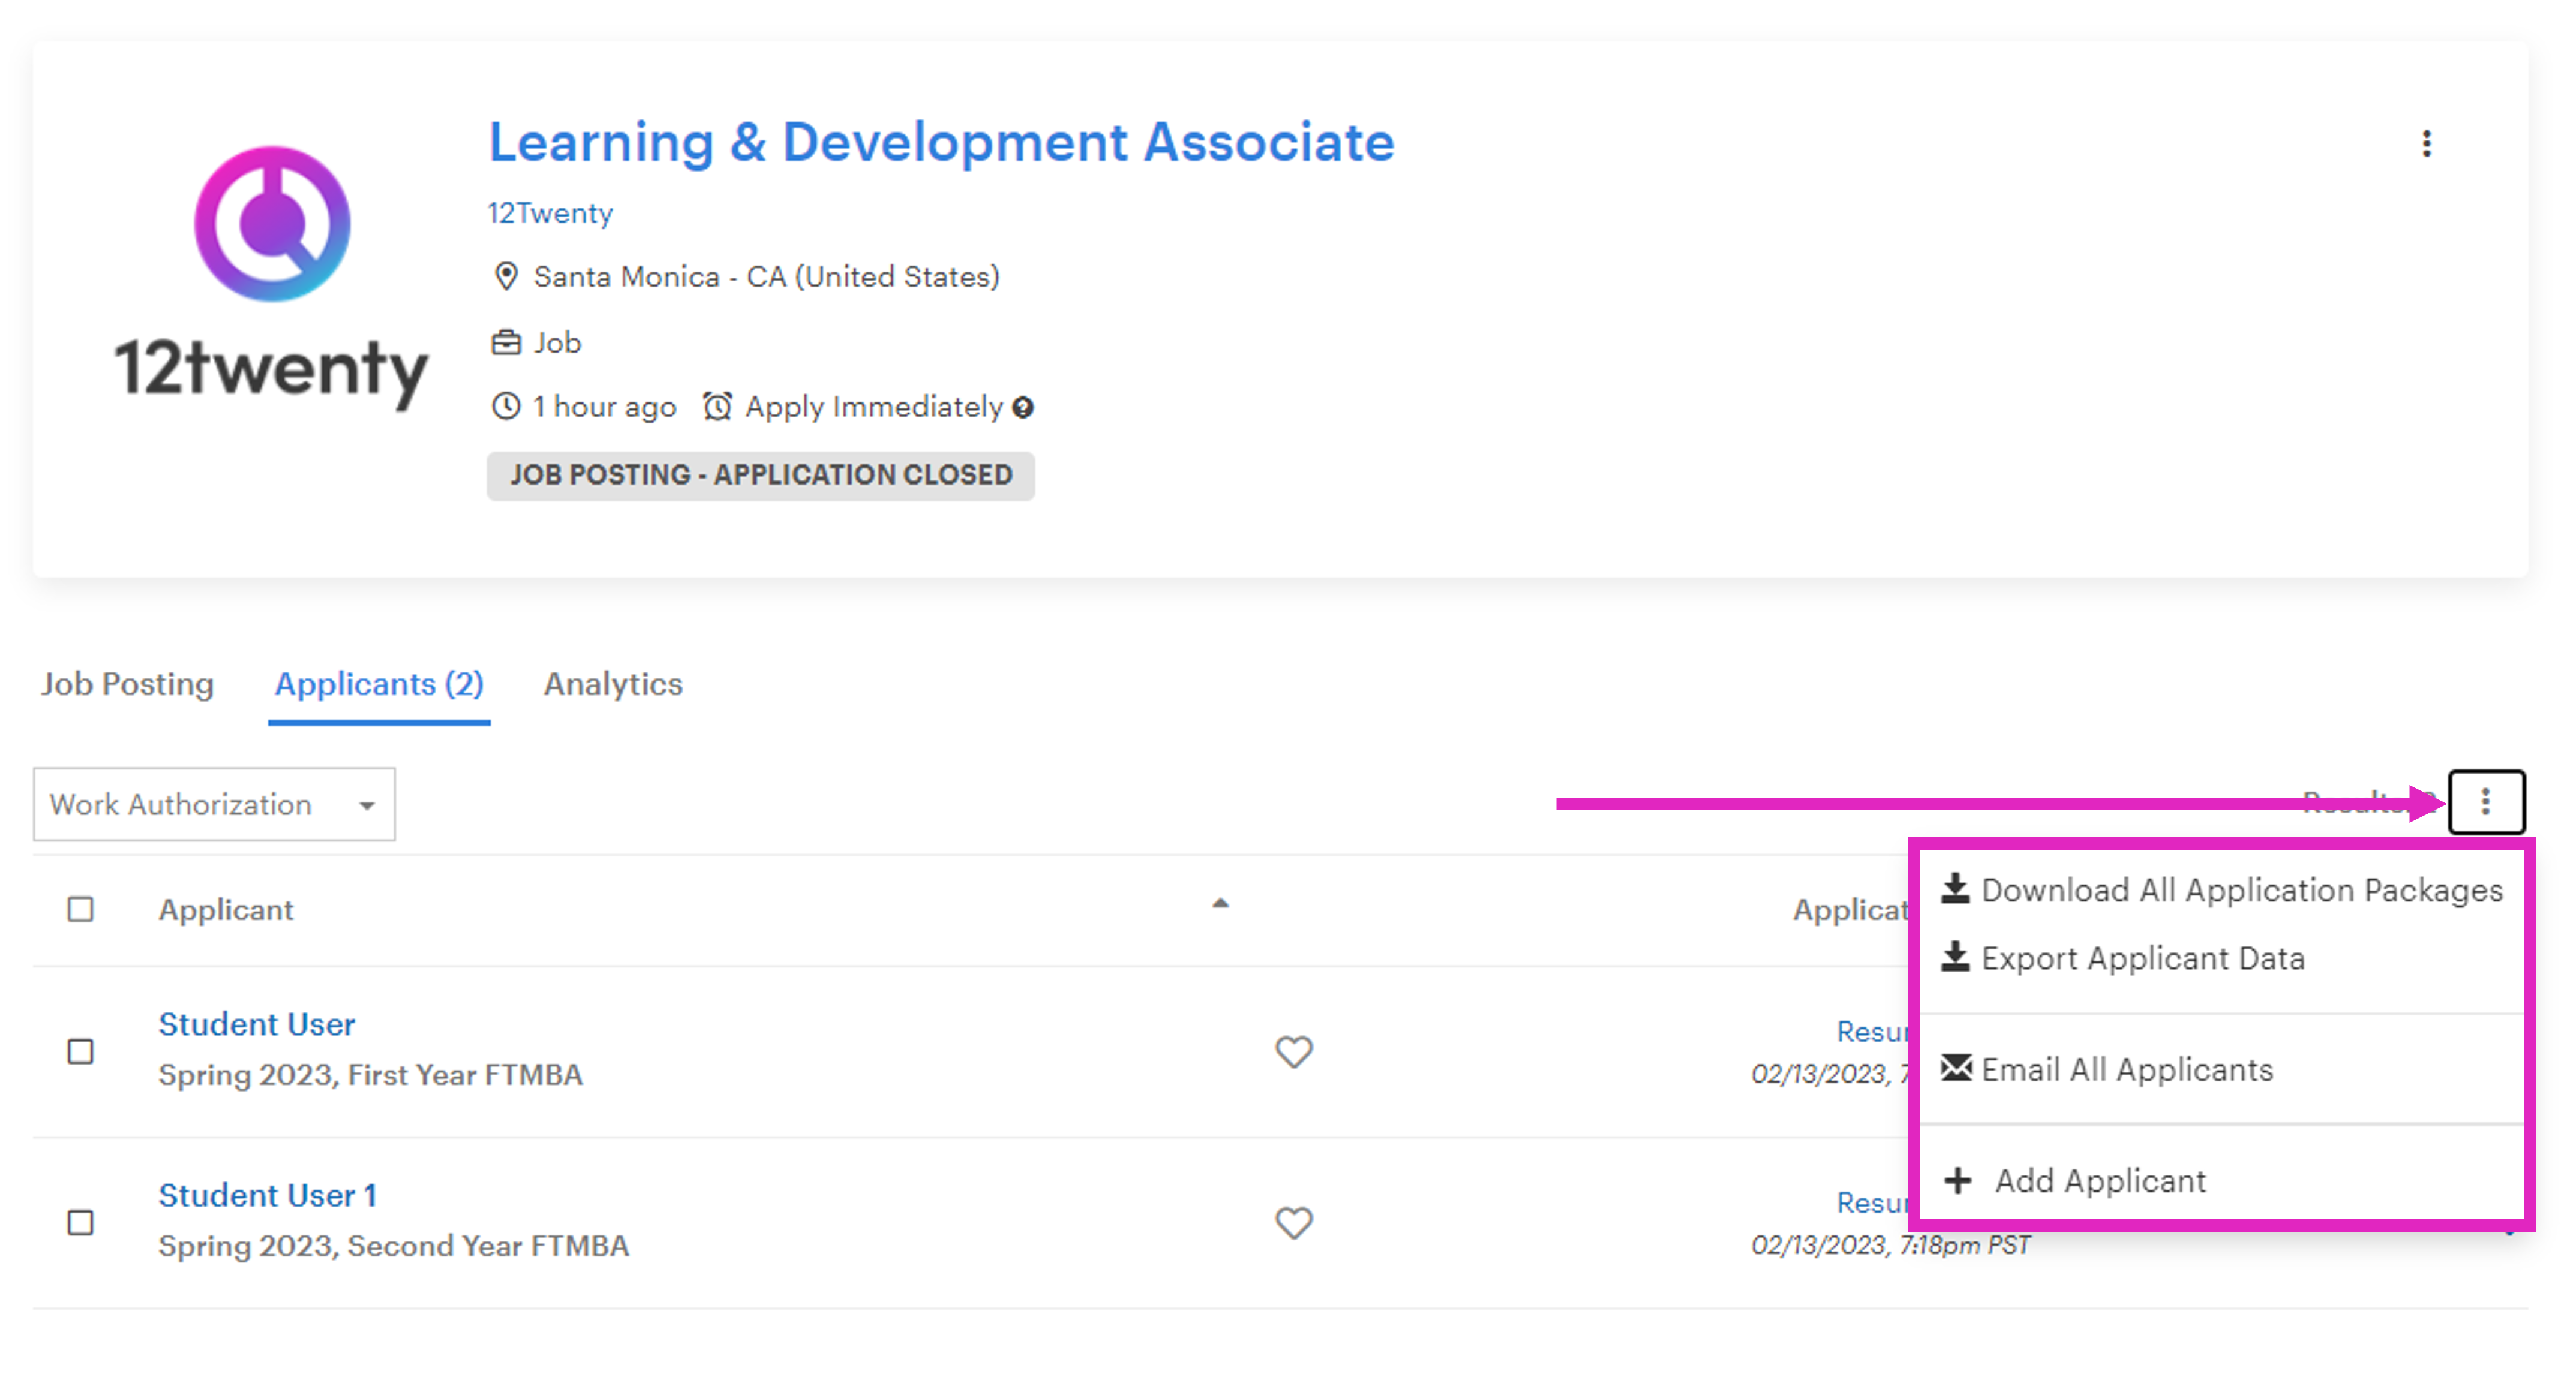The image size is (2576, 1386).
Task: Click the envelope icon for Email All Applicants
Action: coord(1956,1068)
